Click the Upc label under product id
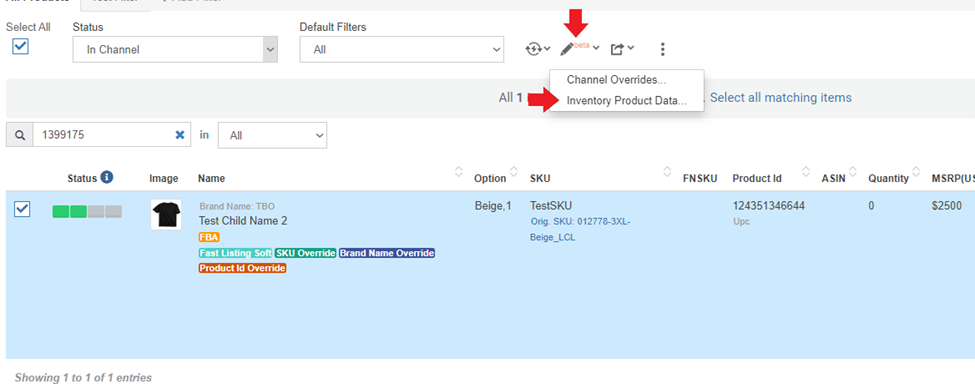 click(741, 221)
